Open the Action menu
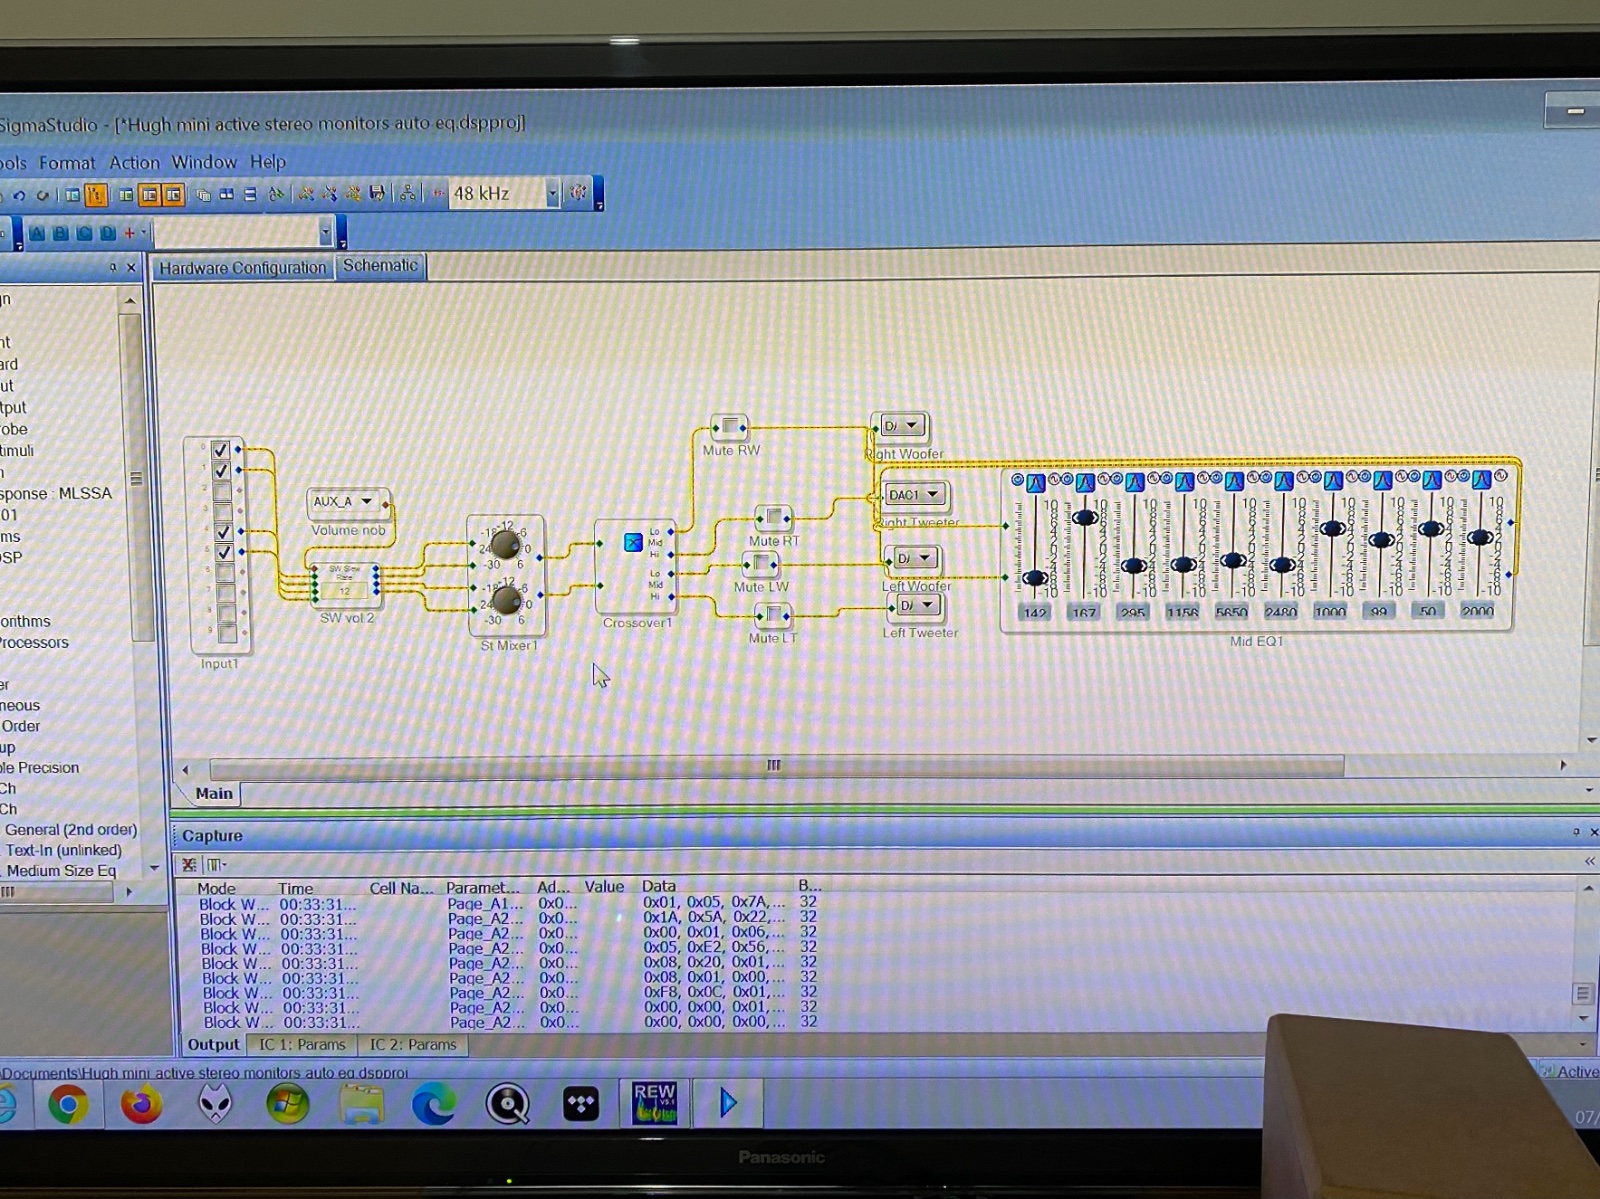This screenshot has width=1600, height=1199. click(x=134, y=162)
